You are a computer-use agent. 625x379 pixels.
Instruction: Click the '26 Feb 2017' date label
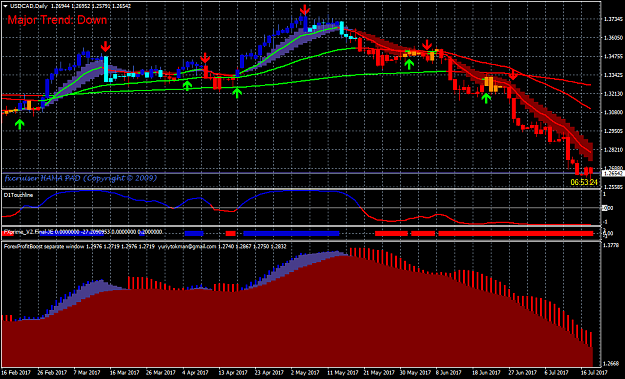pos(53,373)
